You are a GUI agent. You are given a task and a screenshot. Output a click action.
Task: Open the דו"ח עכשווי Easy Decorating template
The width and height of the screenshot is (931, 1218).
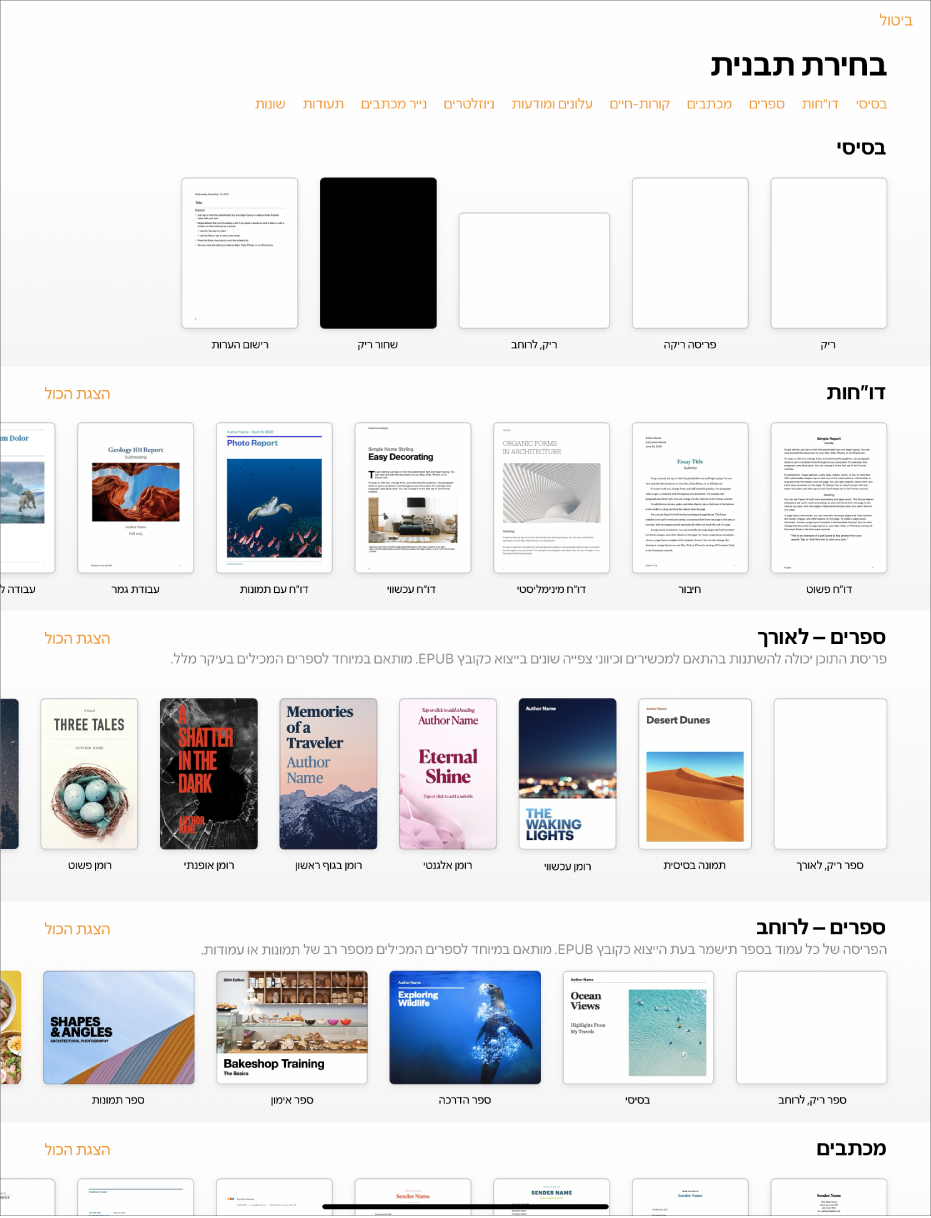[x=413, y=498]
